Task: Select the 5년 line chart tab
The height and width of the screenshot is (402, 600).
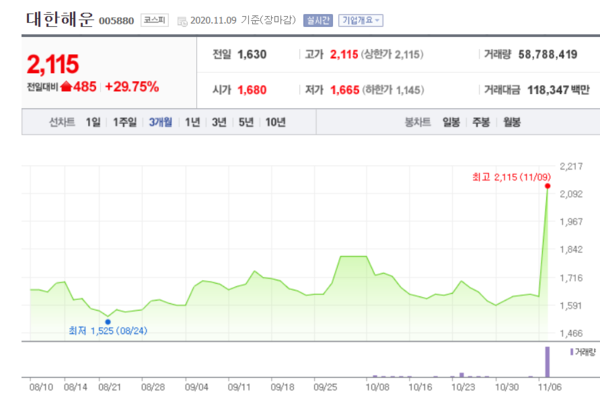Action: tap(246, 122)
